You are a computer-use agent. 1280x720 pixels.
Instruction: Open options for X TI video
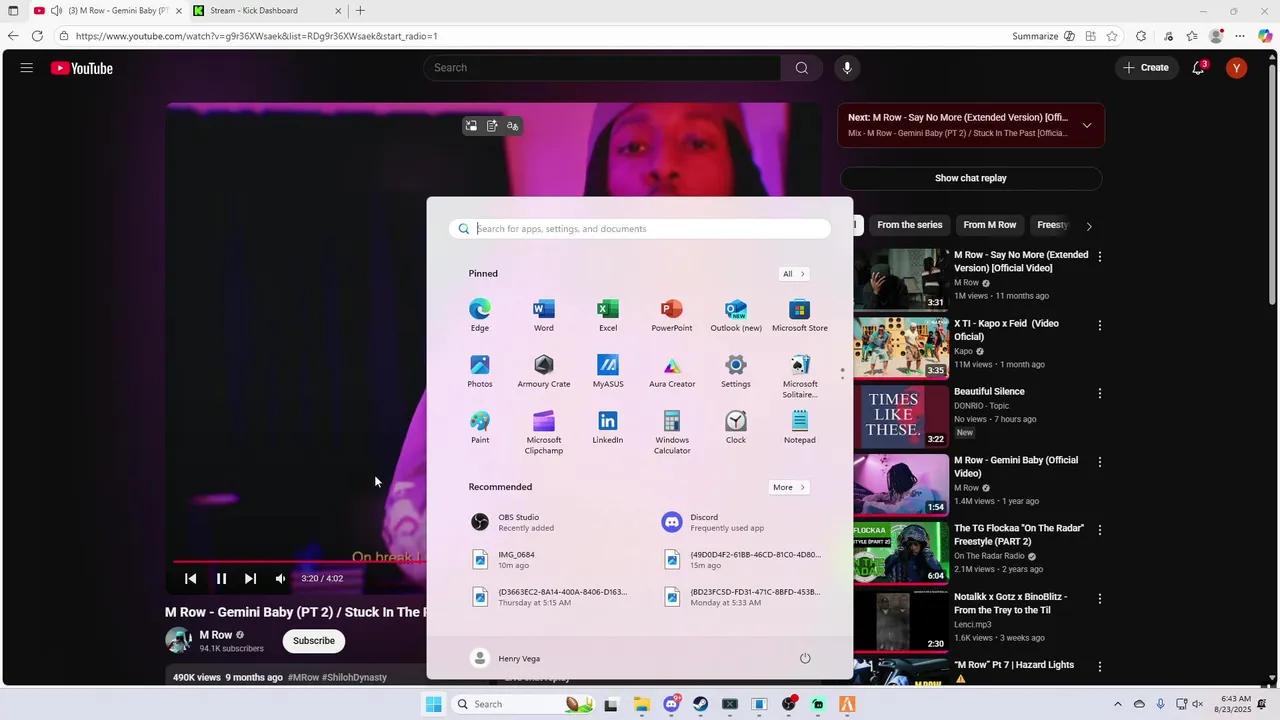[1100, 325]
